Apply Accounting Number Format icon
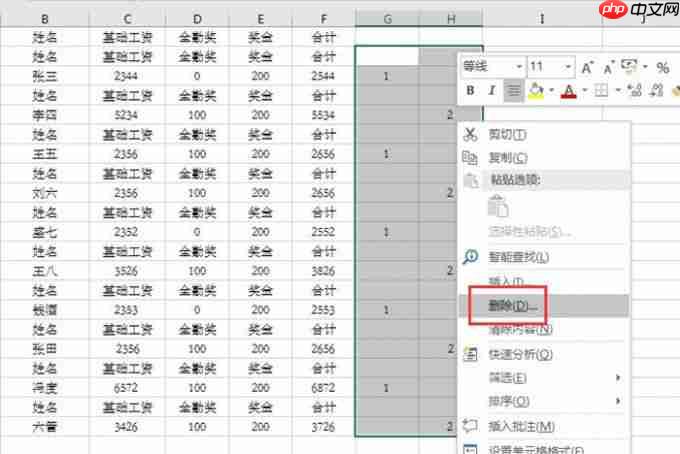This screenshot has height=454, width=680. [x=629, y=66]
